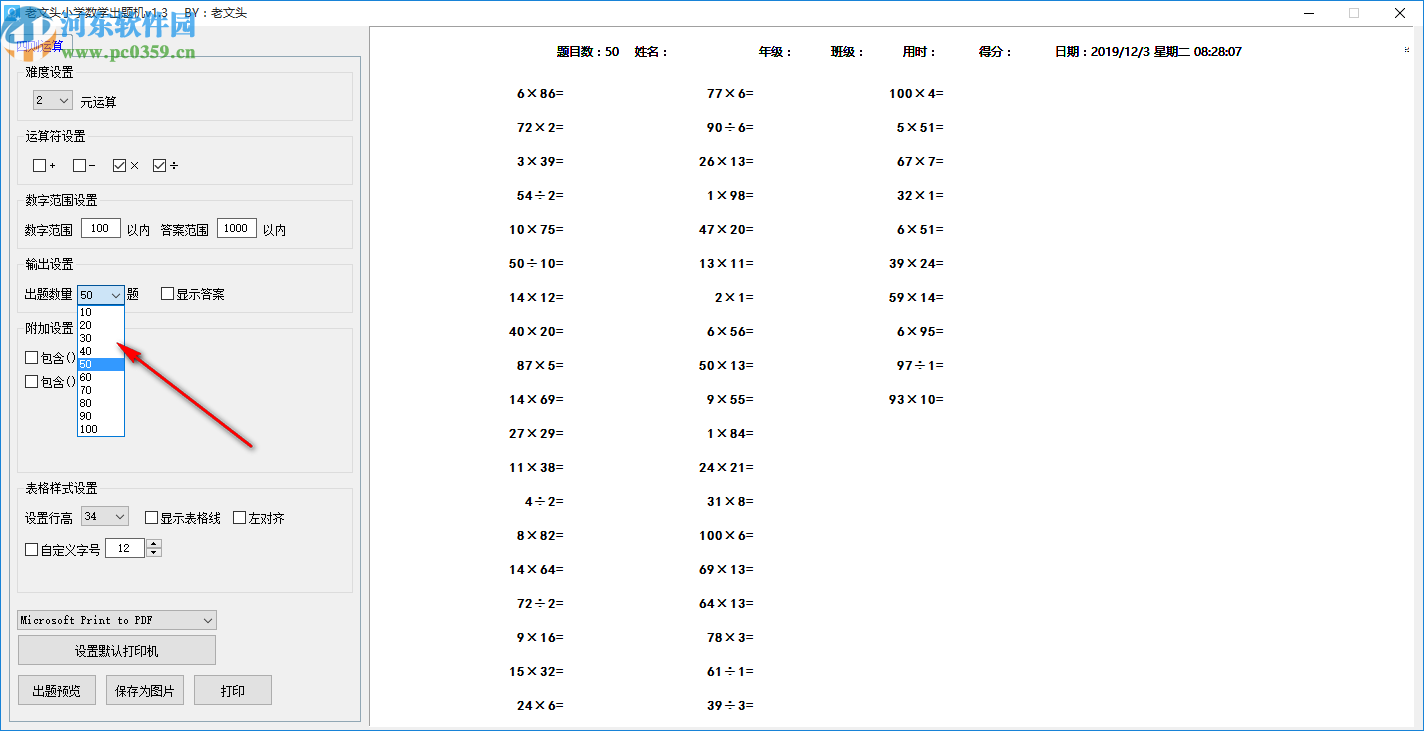This screenshot has height=731, width=1424.
Task: Choose 30 in the question count list
Action: pos(101,338)
